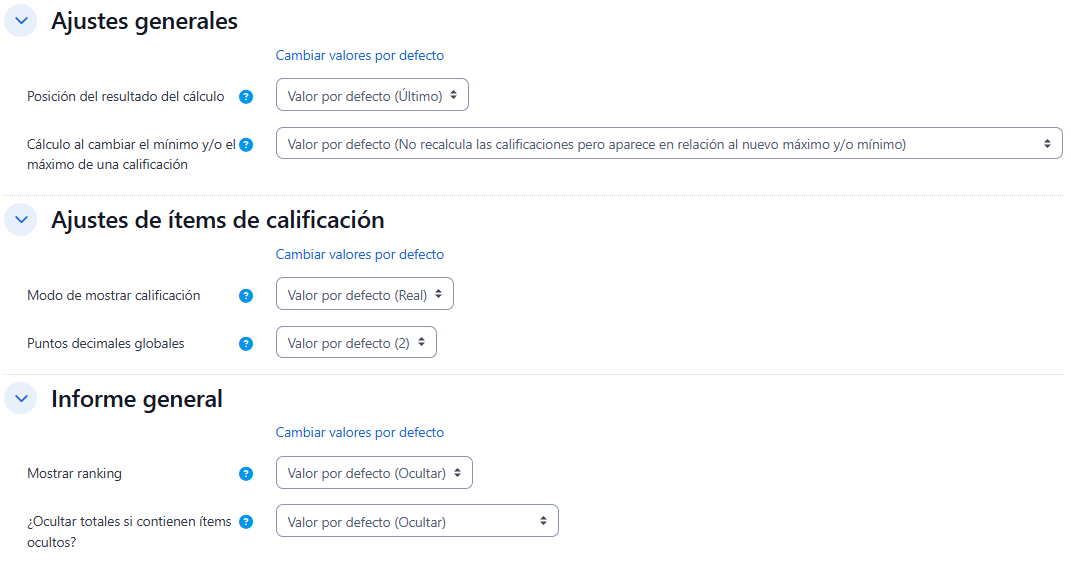
Task: Open the Ocultar totales dropdown
Action: pyautogui.click(x=416, y=522)
